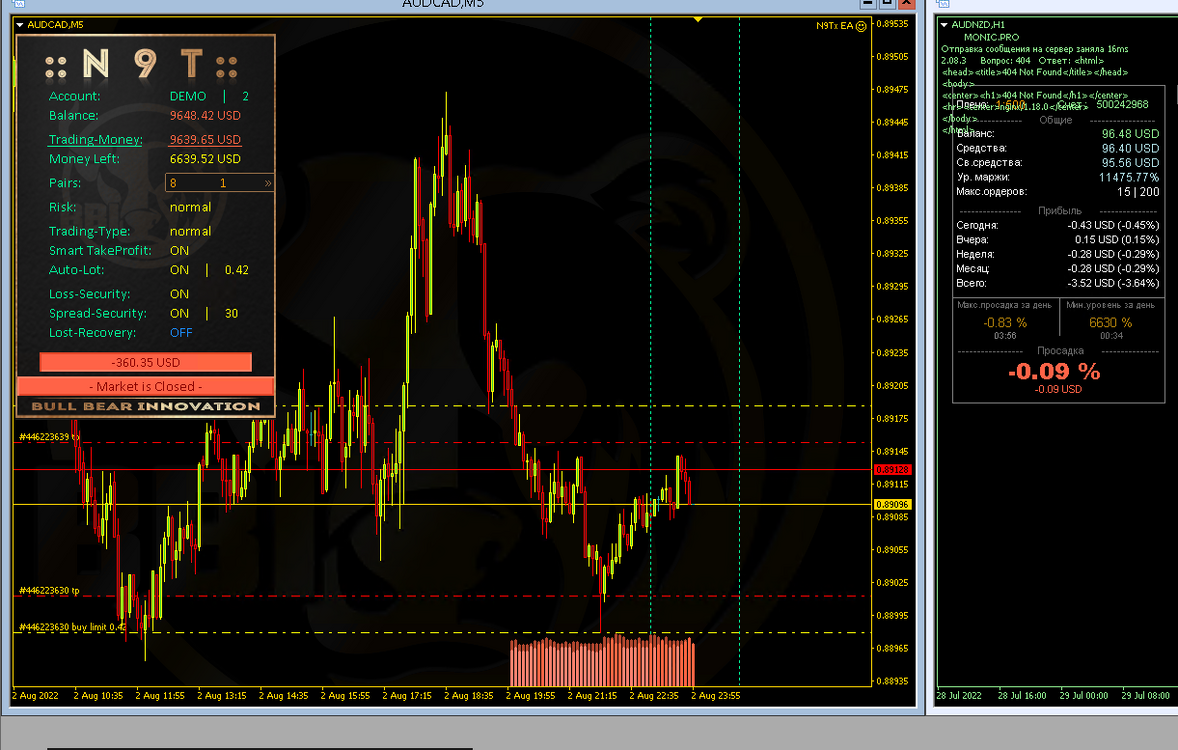This screenshot has width=1178, height=750.
Task: Click the Баланс 96.48 USD value
Action: point(1130,134)
